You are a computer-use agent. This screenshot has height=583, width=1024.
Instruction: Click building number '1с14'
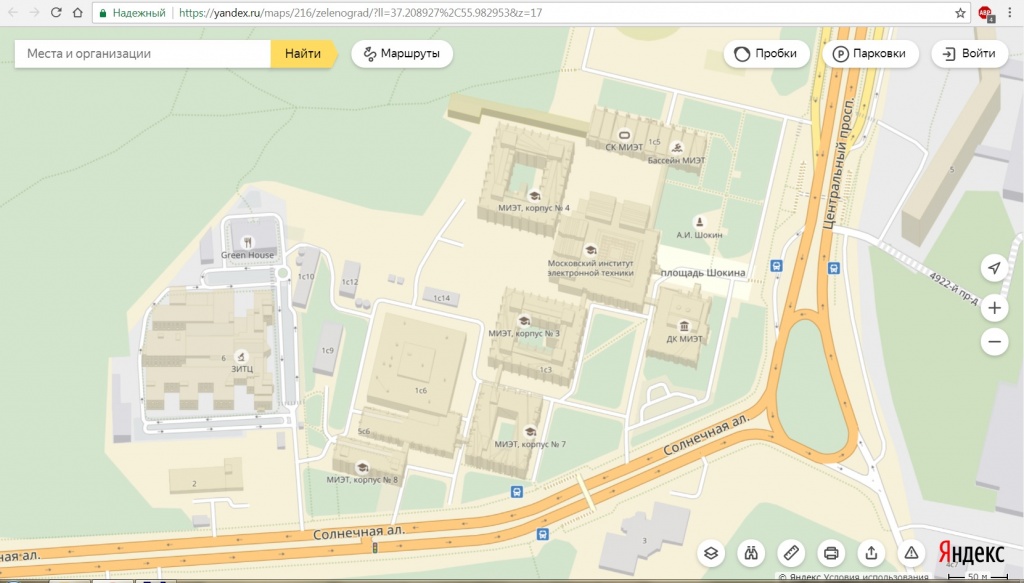[x=442, y=298]
